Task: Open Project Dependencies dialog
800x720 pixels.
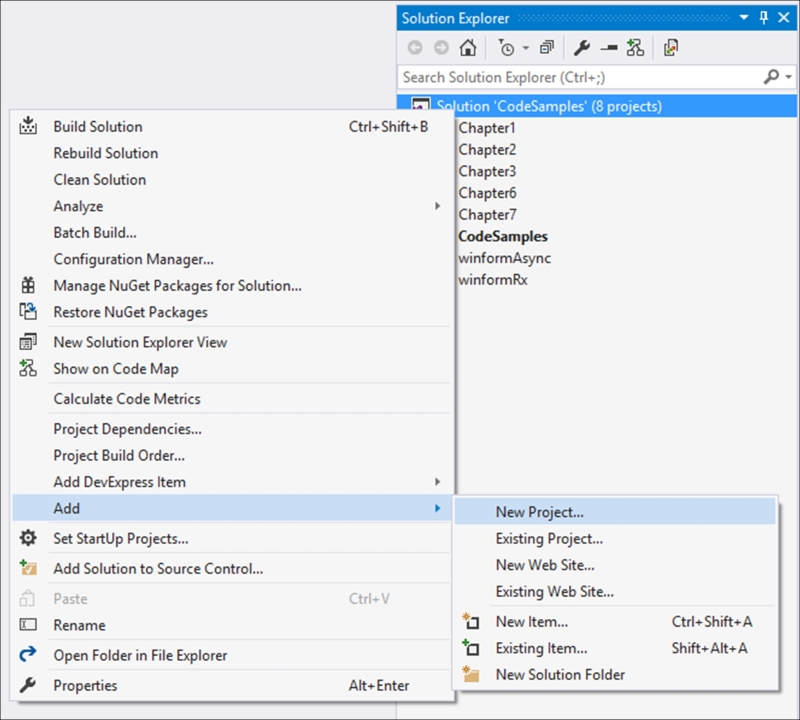Action: (128, 429)
